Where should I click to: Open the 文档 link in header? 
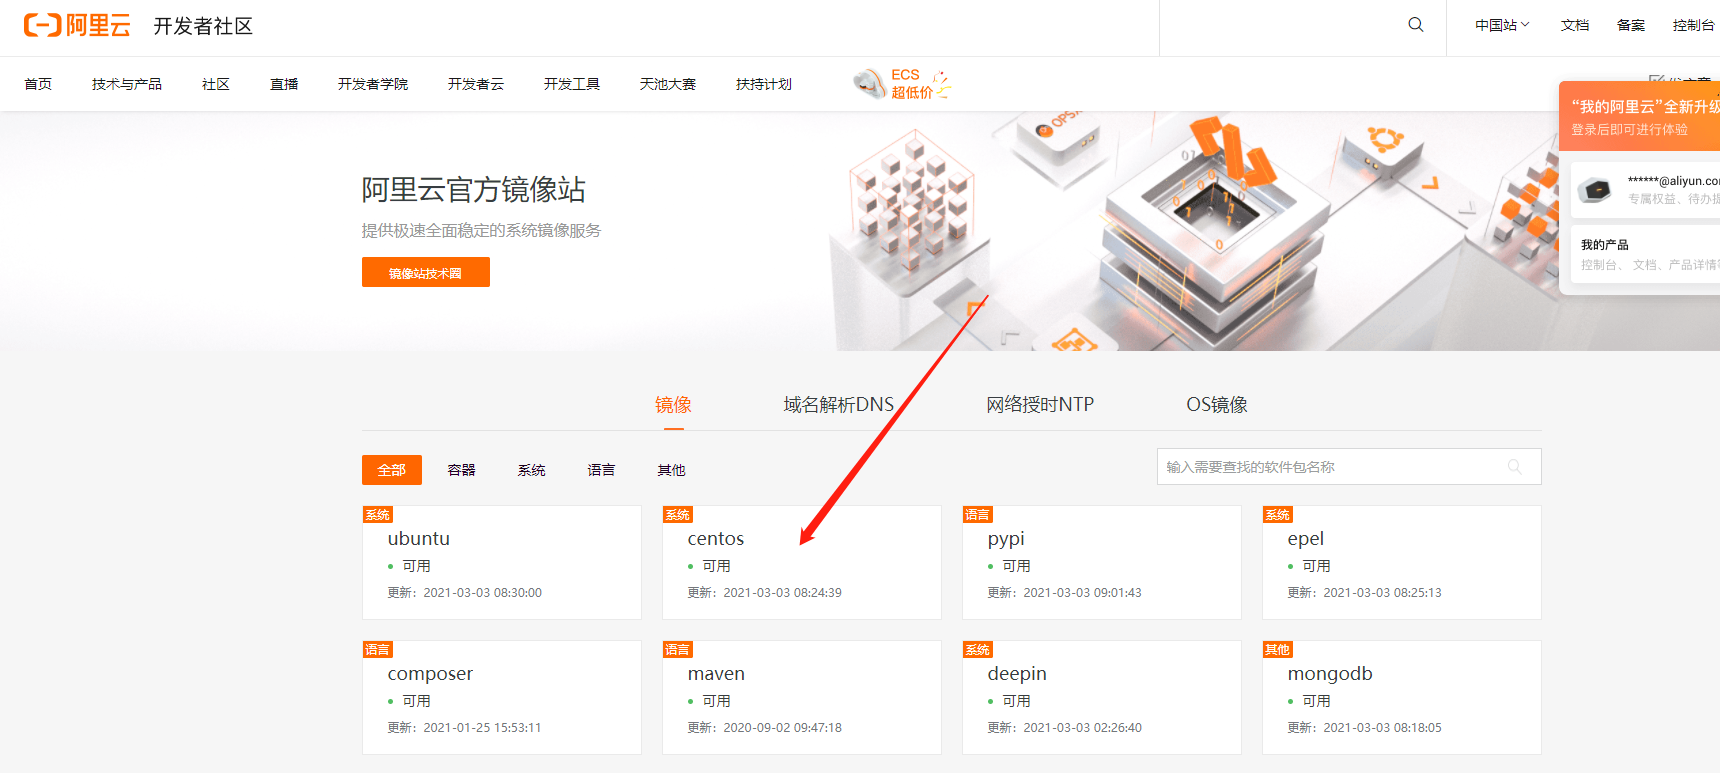coord(1575,25)
